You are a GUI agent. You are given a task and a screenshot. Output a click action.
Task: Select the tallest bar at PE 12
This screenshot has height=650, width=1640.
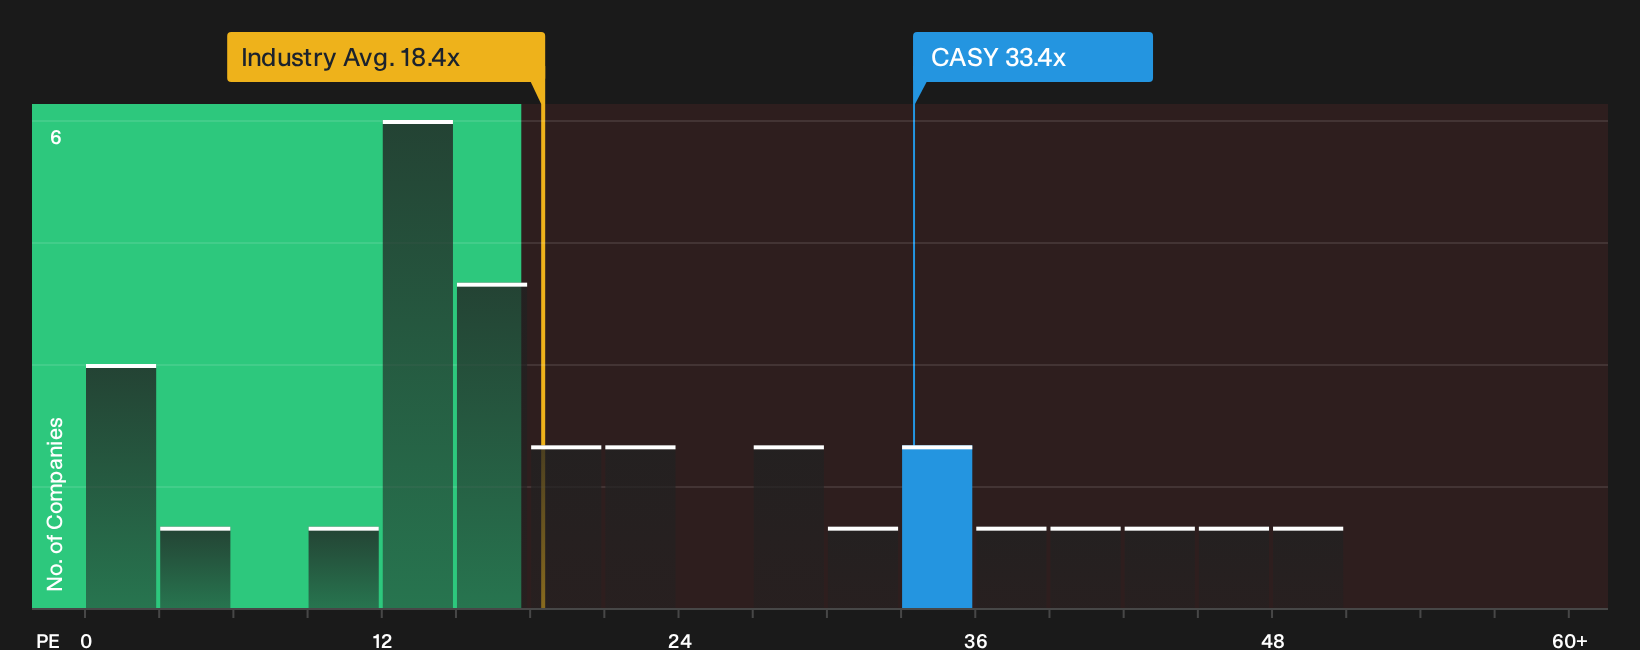[418, 364]
